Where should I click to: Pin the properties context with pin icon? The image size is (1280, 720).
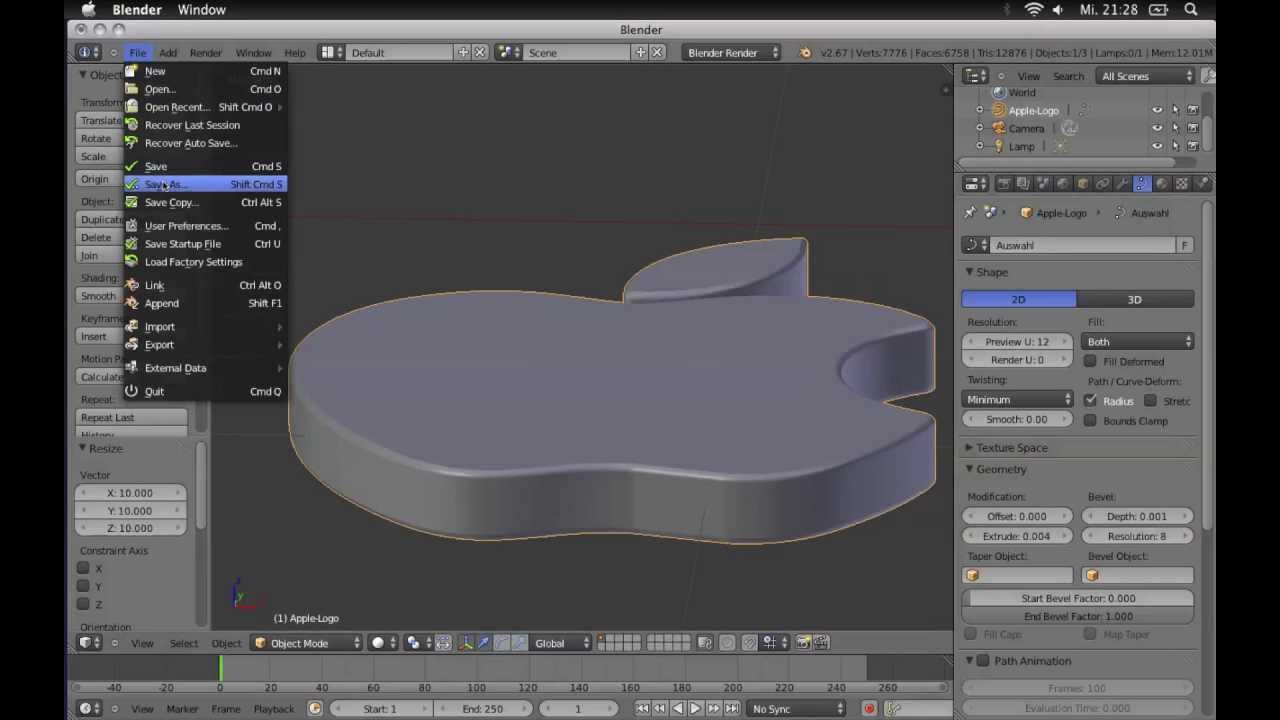click(970, 213)
